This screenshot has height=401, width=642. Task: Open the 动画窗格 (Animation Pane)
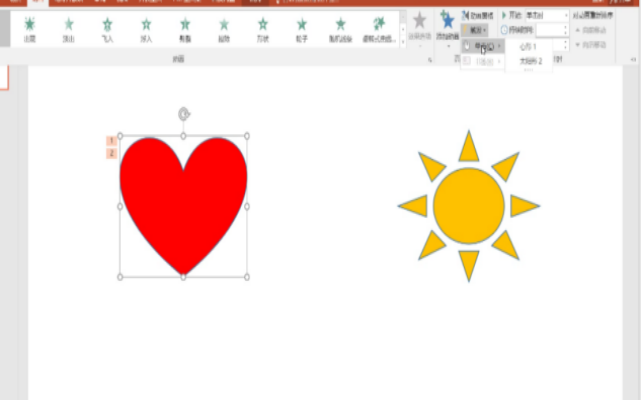478,16
